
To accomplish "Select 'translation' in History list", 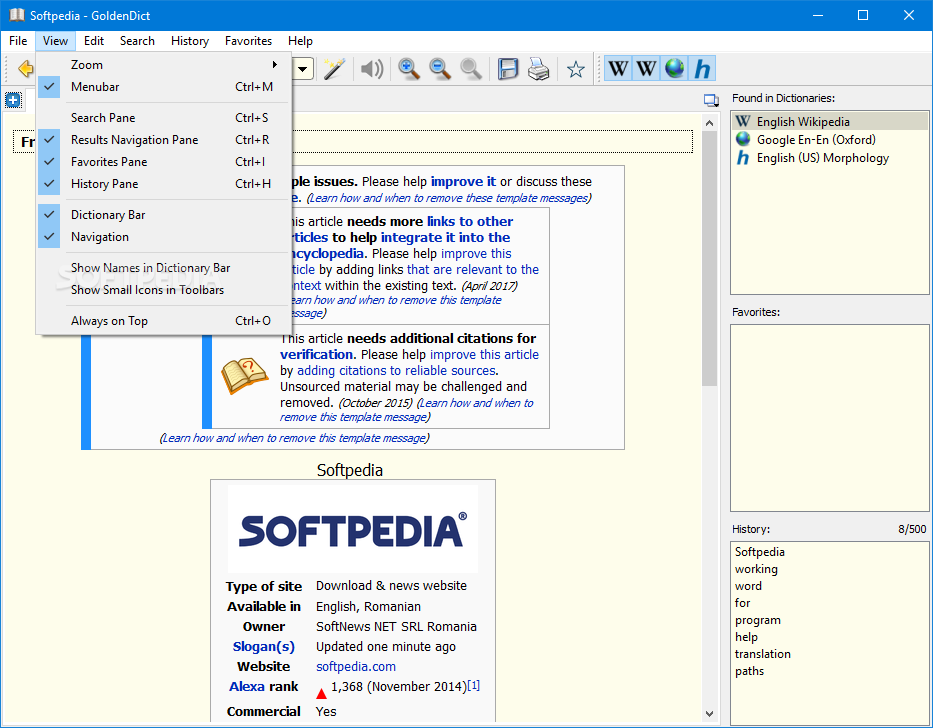I will [762, 654].
